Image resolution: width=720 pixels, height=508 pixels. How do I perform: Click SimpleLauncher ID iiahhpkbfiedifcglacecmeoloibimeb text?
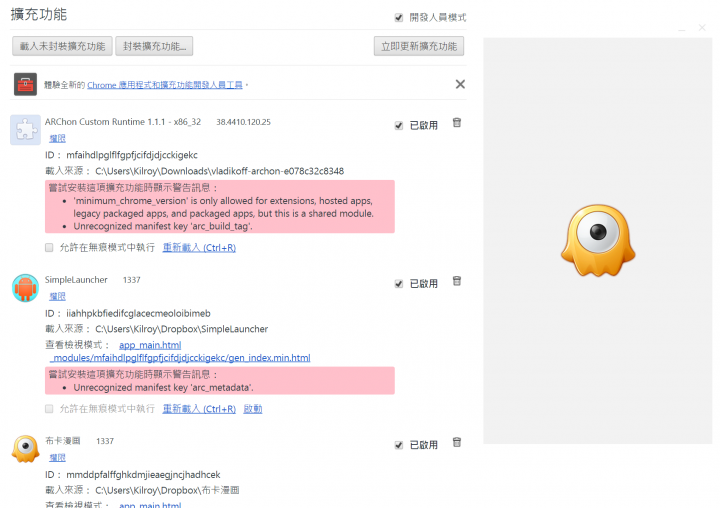[x=138, y=313]
